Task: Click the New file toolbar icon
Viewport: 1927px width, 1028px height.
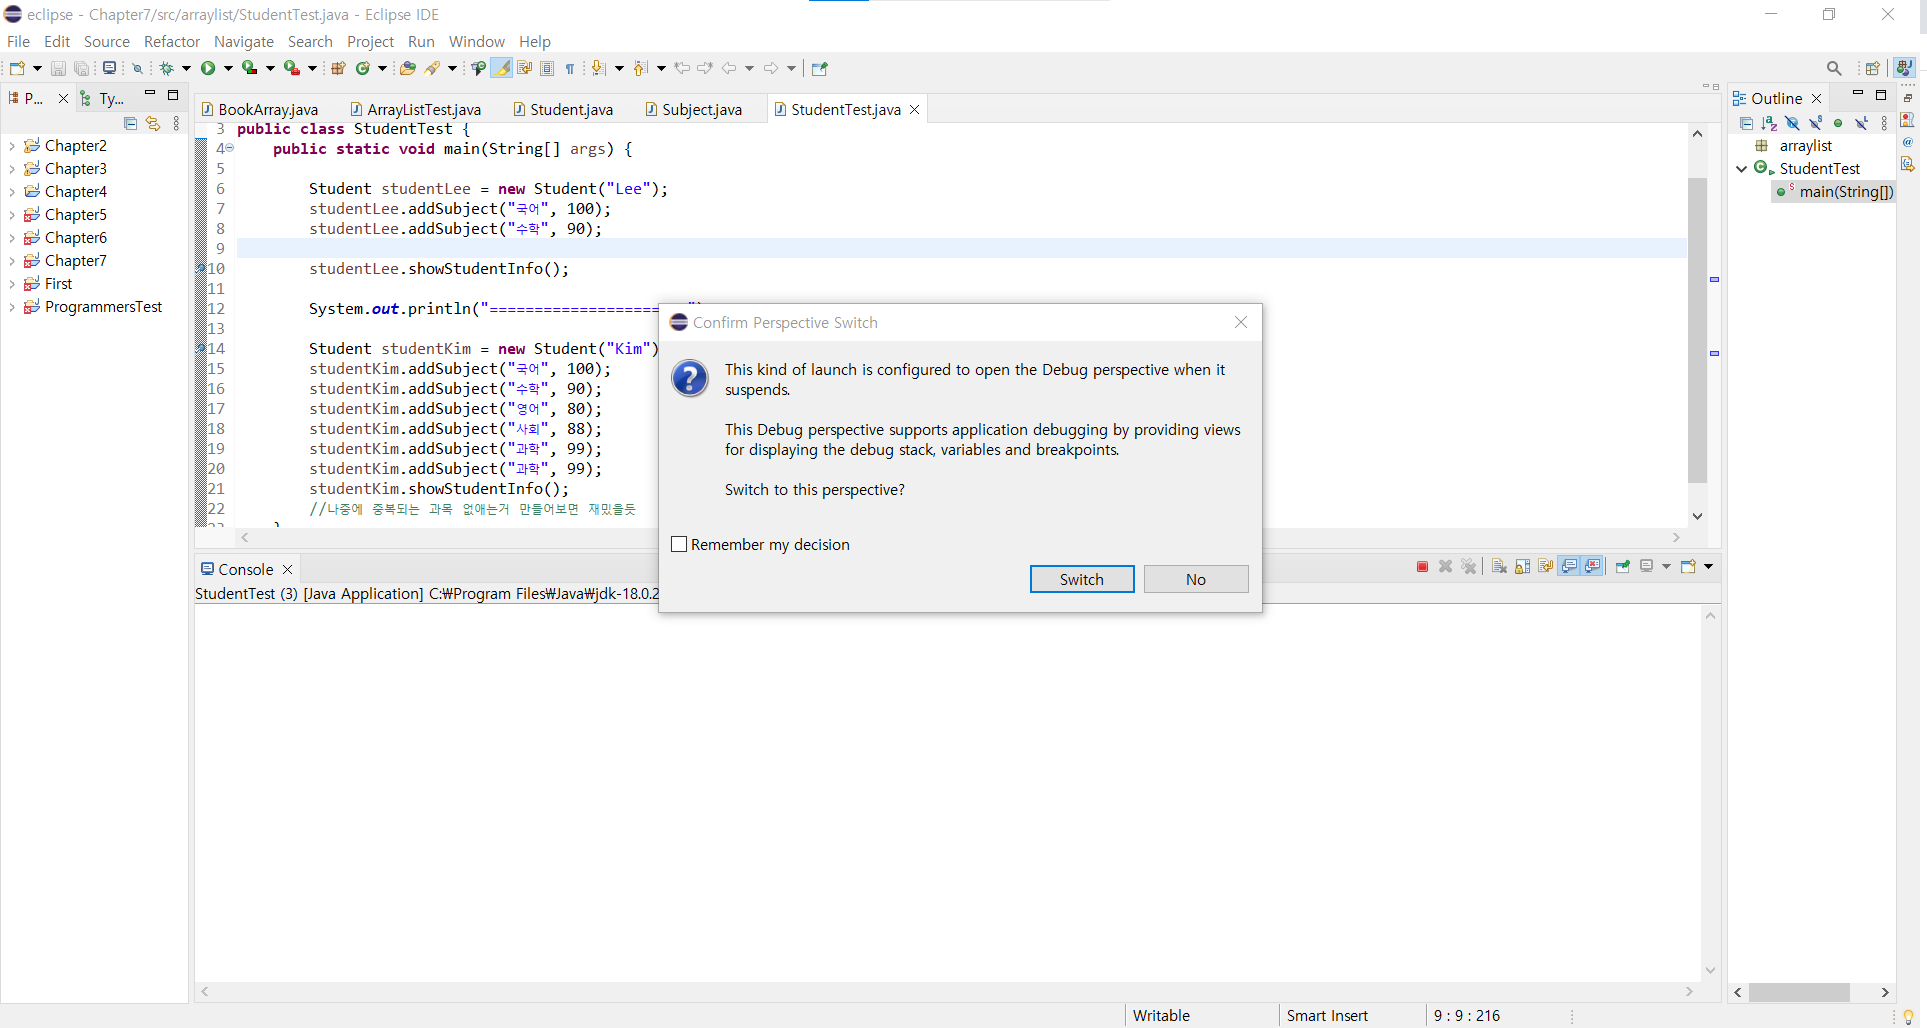Action: pyautogui.click(x=17, y=68)
